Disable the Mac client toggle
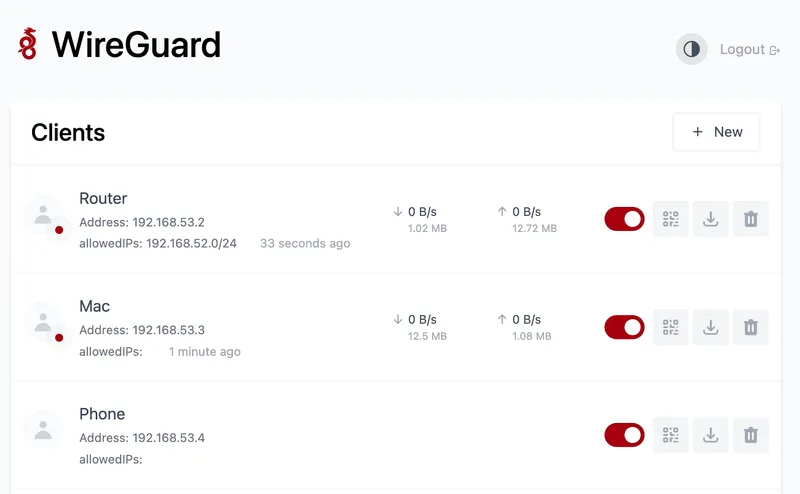 pyautogui.click(x=625, y=327)
